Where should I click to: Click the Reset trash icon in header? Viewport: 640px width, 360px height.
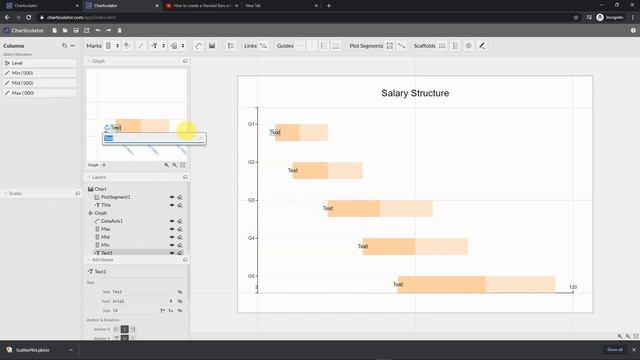coord(120,31)
